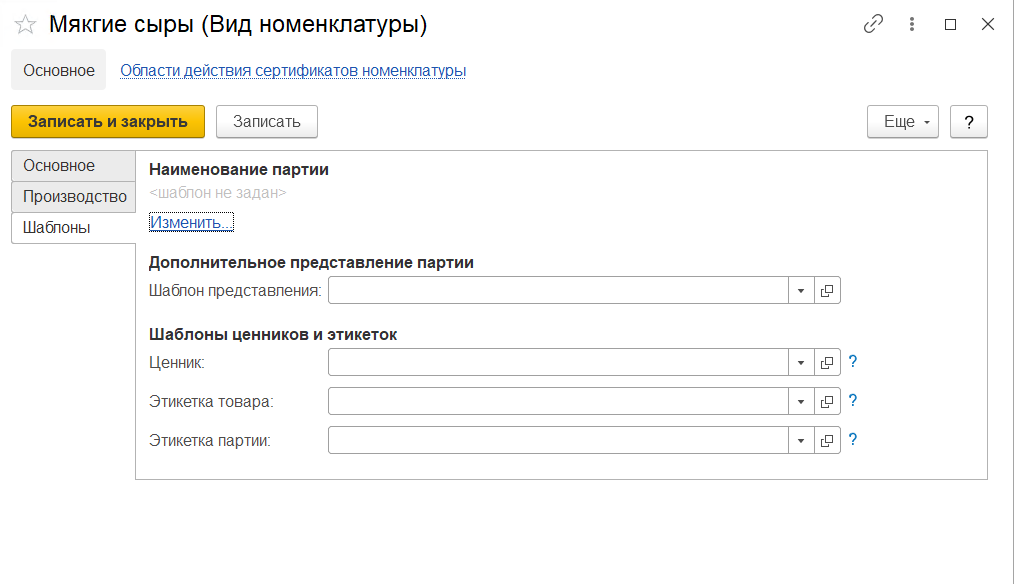The width and height of the screenshot is (1014, 584).
Task: Click open icon beside Этикетка товара field
Action: point(827,401)
